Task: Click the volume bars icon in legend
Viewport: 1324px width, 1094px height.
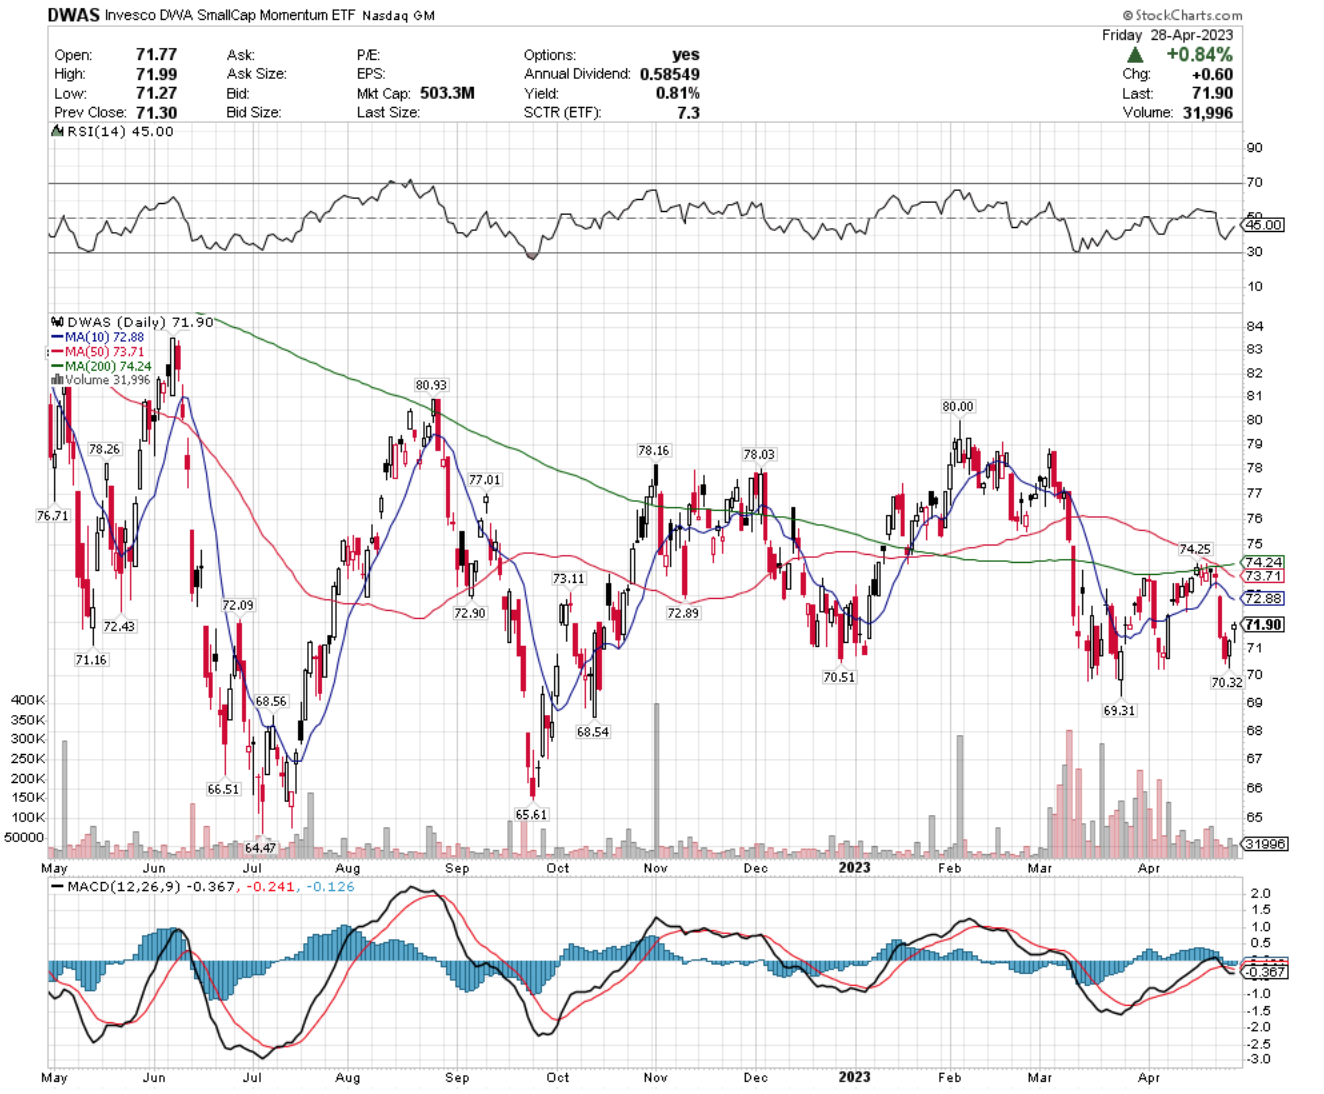Action: pyautogui.click(x=57, y=380)
